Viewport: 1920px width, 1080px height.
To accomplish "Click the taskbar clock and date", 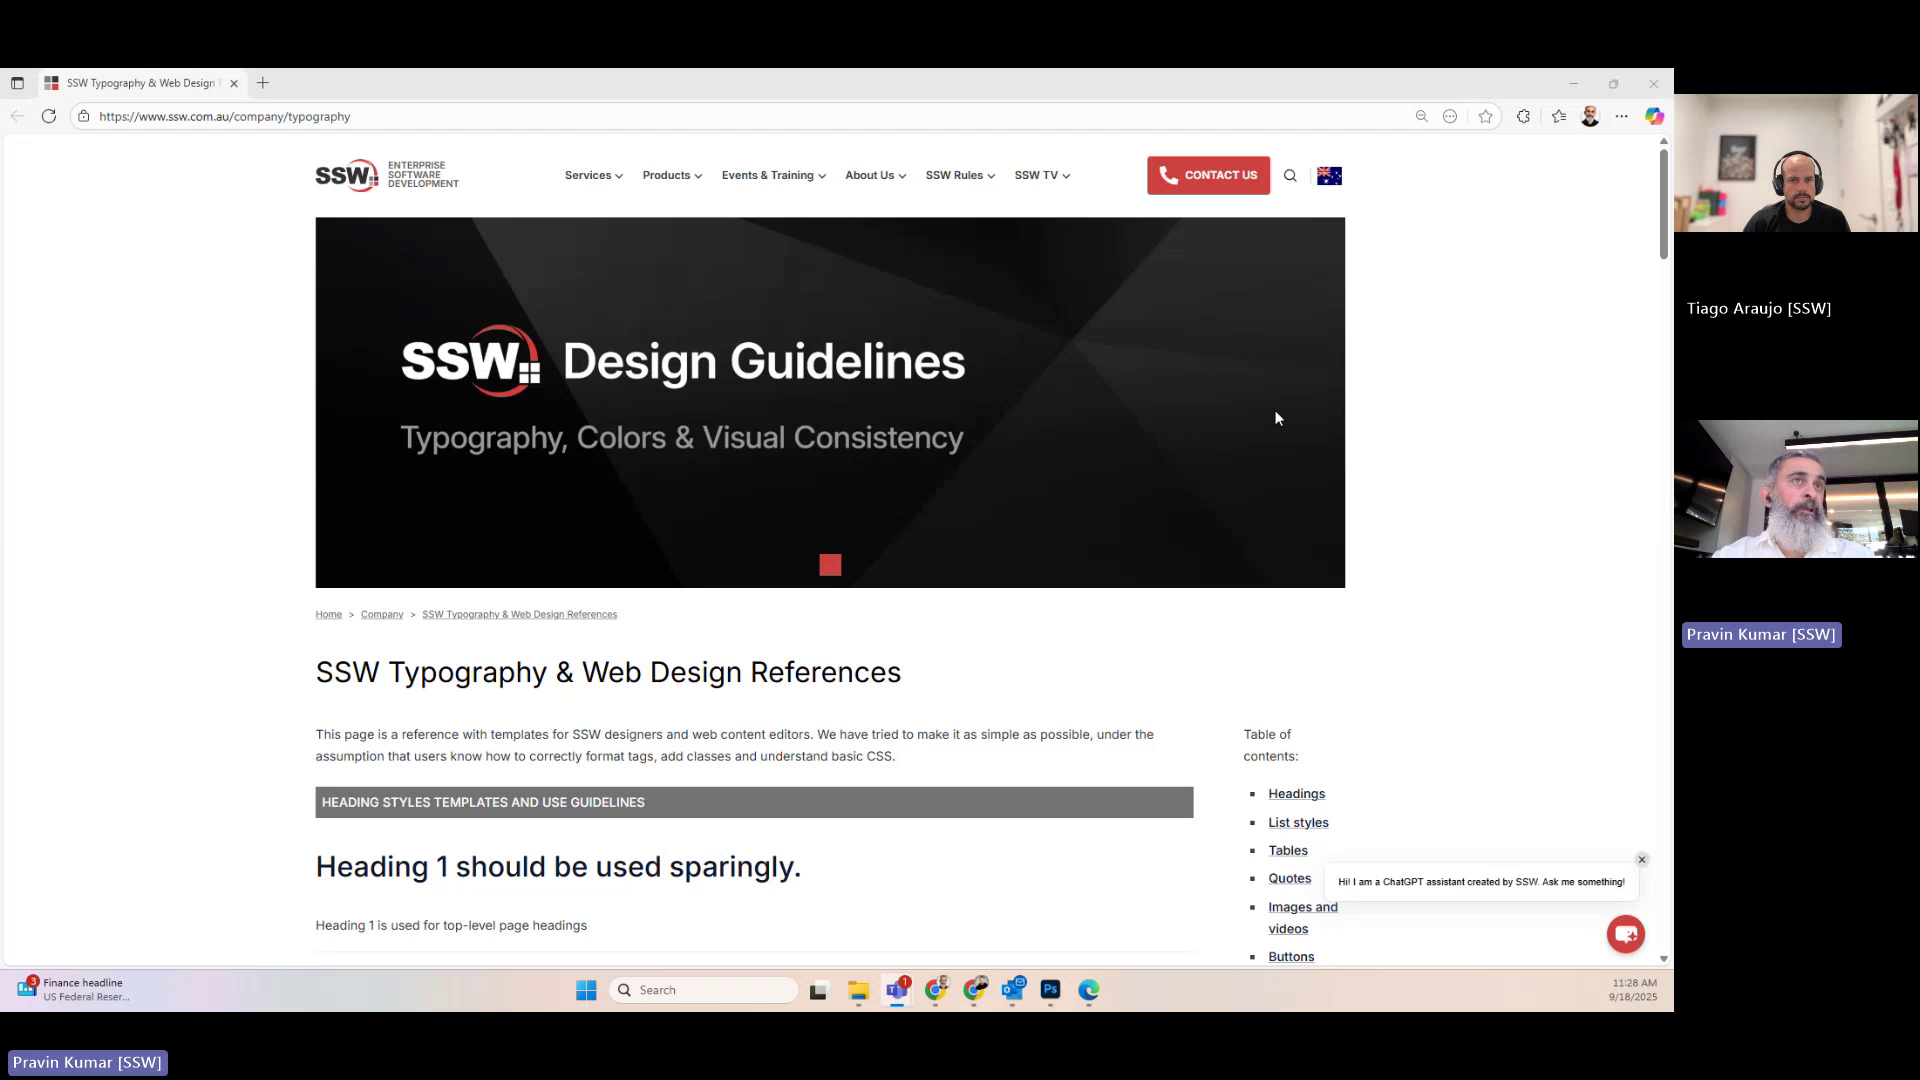I will [x=1633, y=990].
